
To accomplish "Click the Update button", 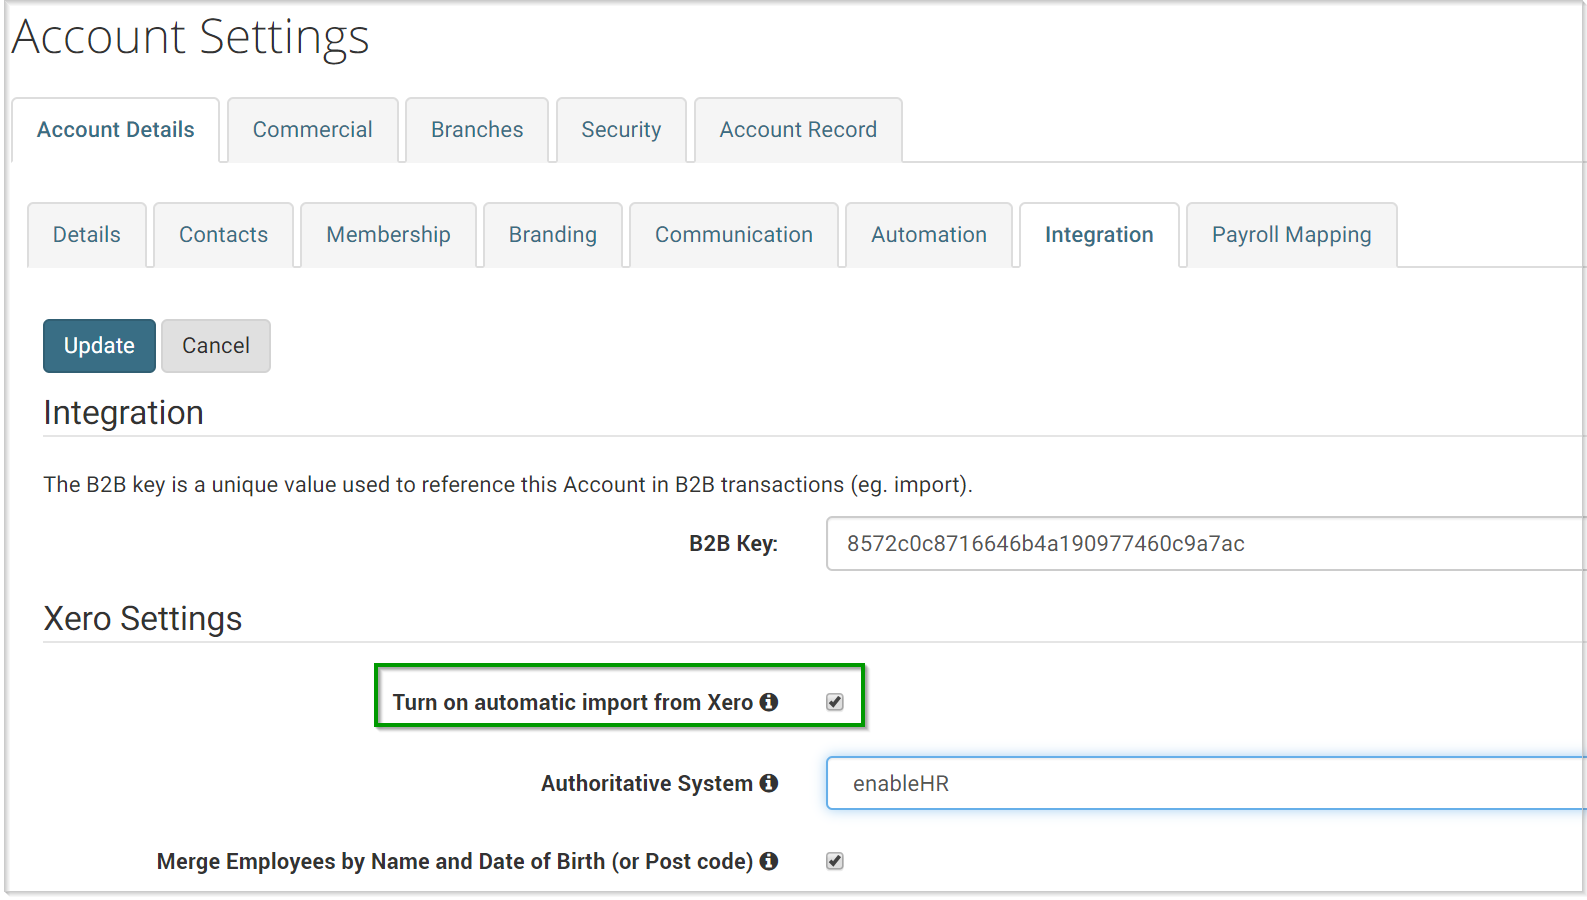I will pyautogui.click(x=99, y=346).
